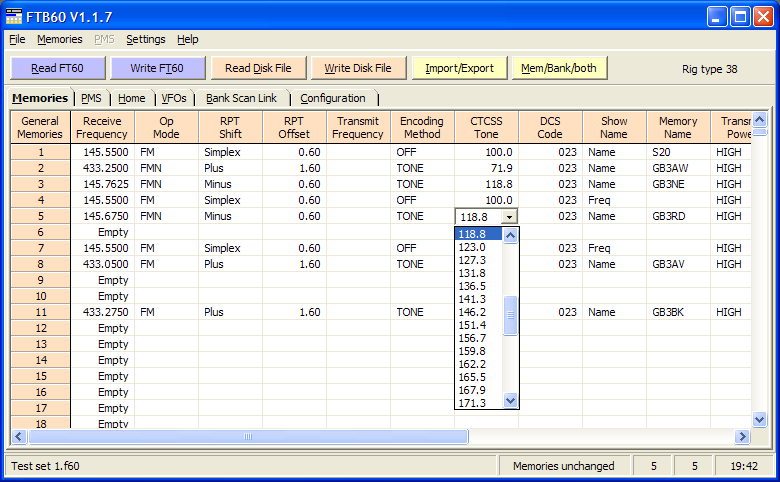Choose 162.2 in the CTCSS tone list
Screen dimensions: 780x482
coord(479,364)
